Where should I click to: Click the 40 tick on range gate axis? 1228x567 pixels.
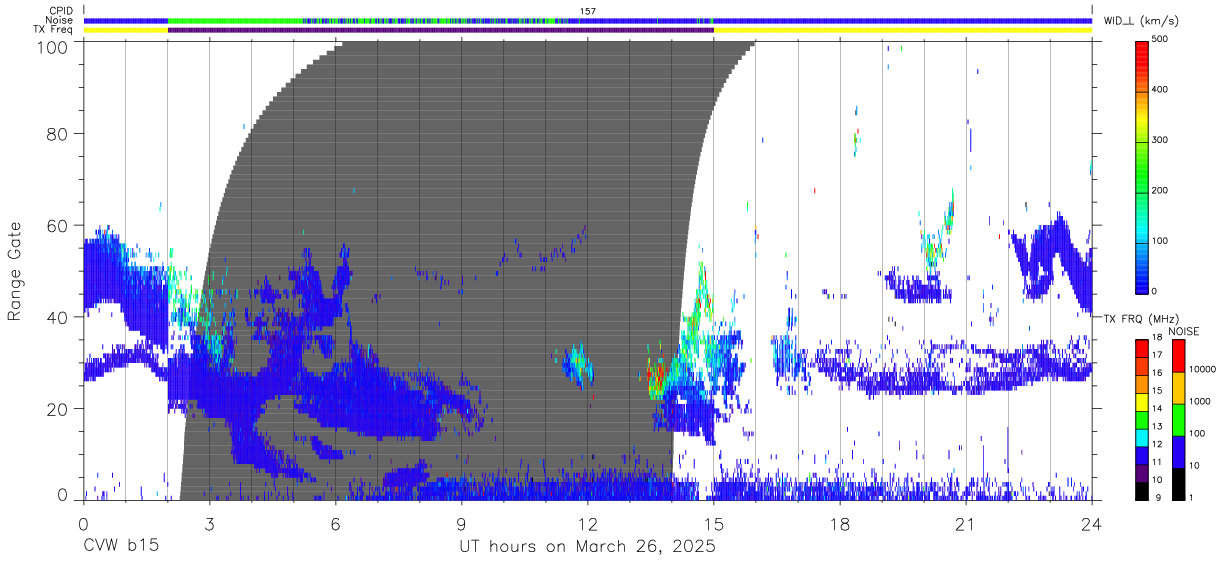58,317
